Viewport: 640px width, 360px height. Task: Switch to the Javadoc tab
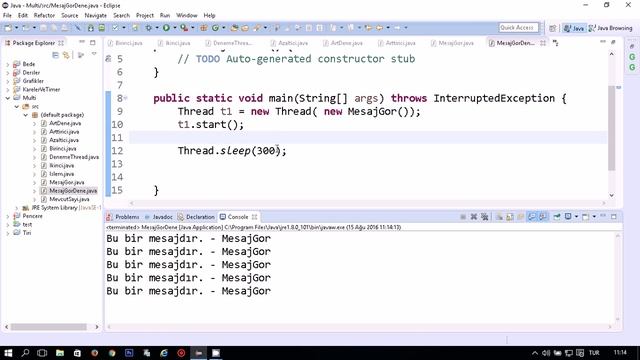tap(158, 217)
